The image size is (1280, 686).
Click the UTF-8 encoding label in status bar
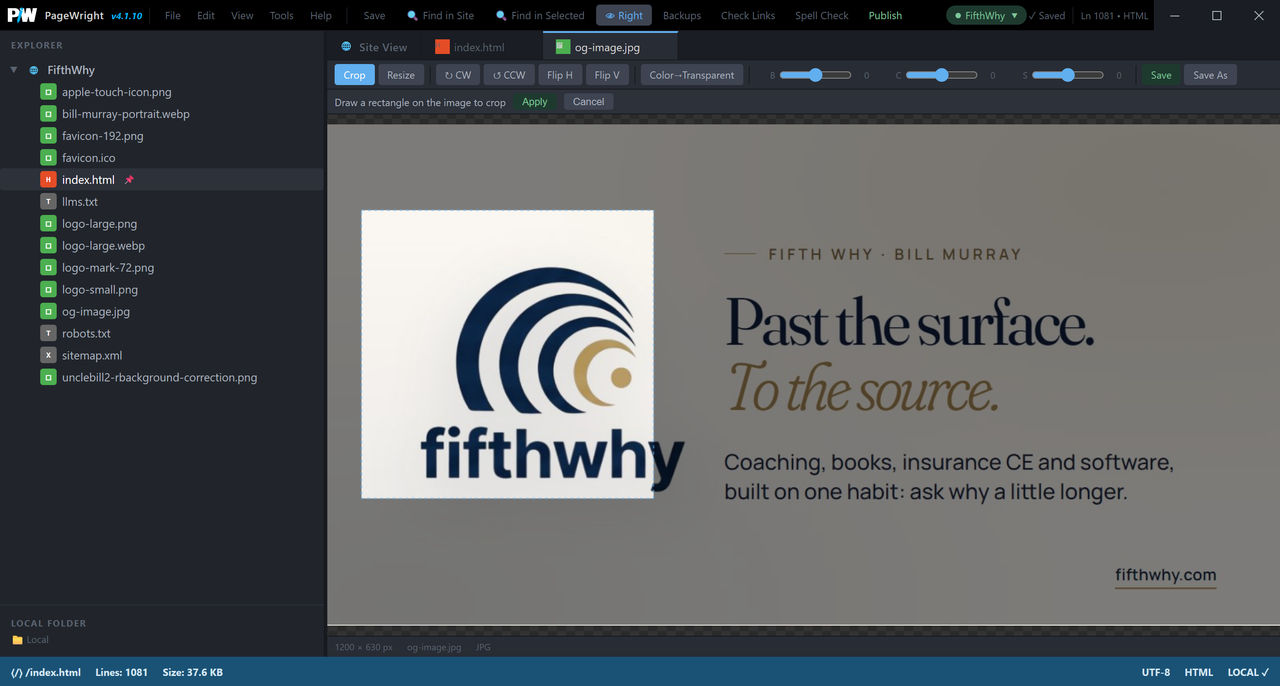[1155, 672]
